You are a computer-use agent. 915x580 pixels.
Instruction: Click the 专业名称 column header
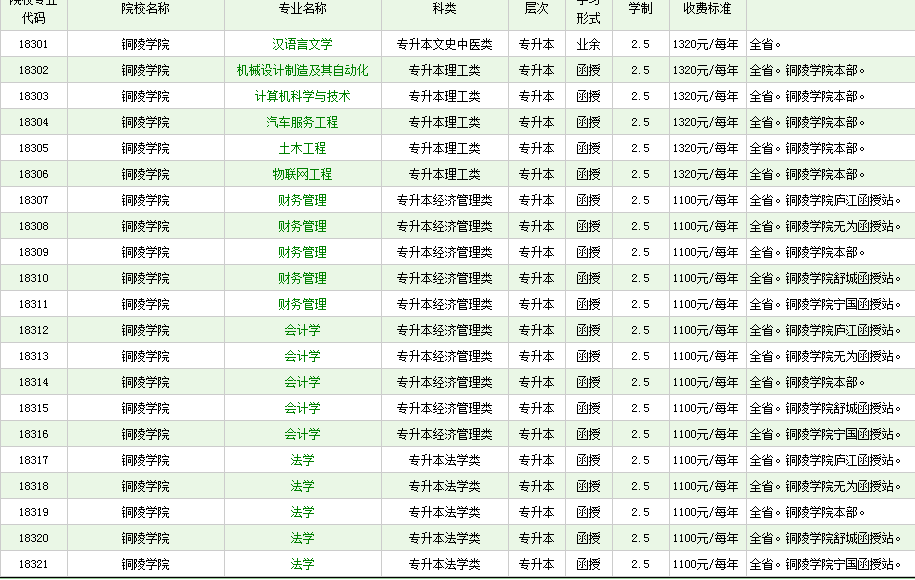coord(302,8)
